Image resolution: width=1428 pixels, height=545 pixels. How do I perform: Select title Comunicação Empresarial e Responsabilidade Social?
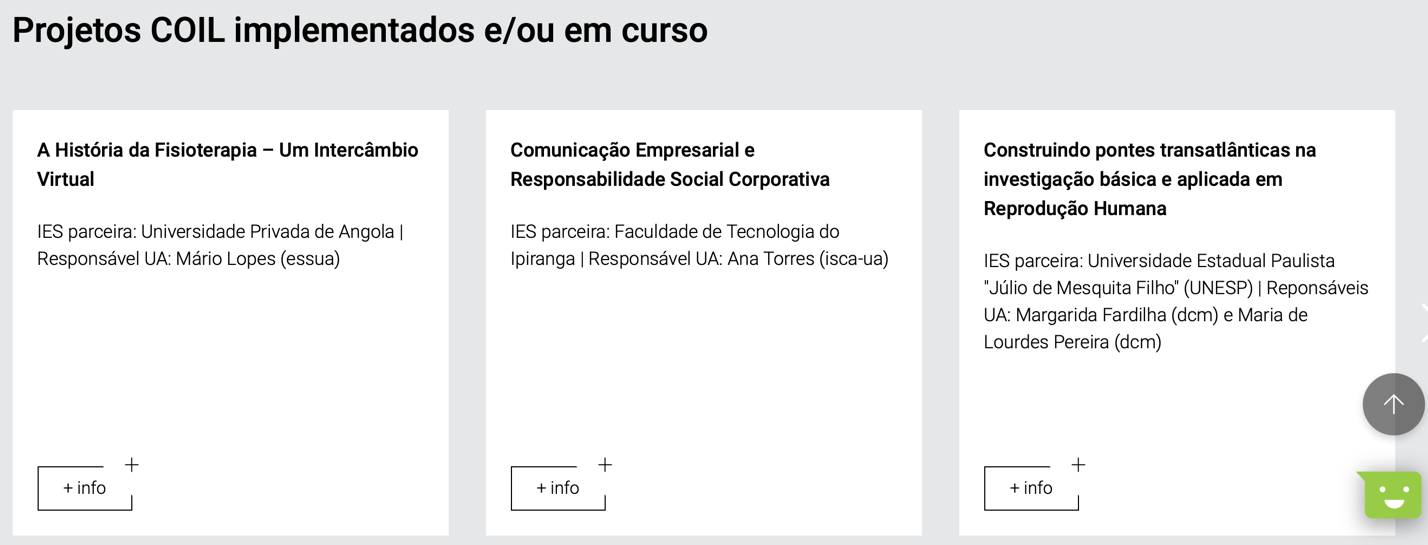tap(670, 164)
